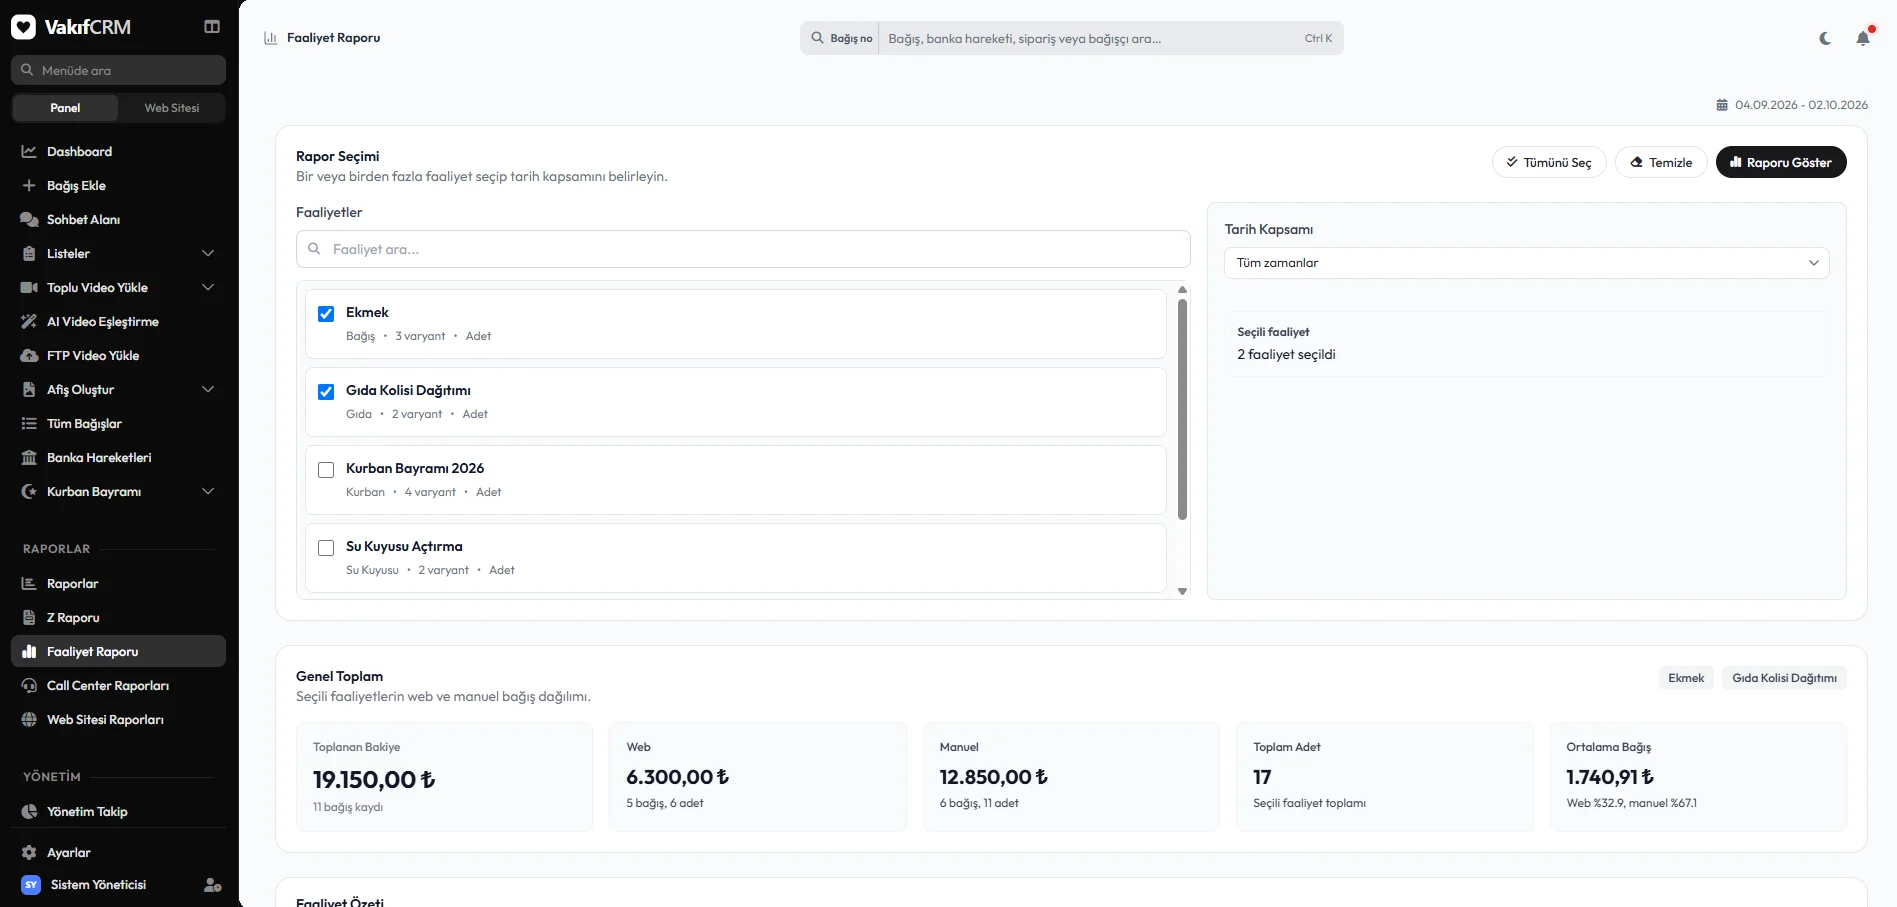Viewport: 1897px width, 907px height.
Task: Click Banka Hareketleri bank icon
Action: pyautogui.click(x=29, y=458)
